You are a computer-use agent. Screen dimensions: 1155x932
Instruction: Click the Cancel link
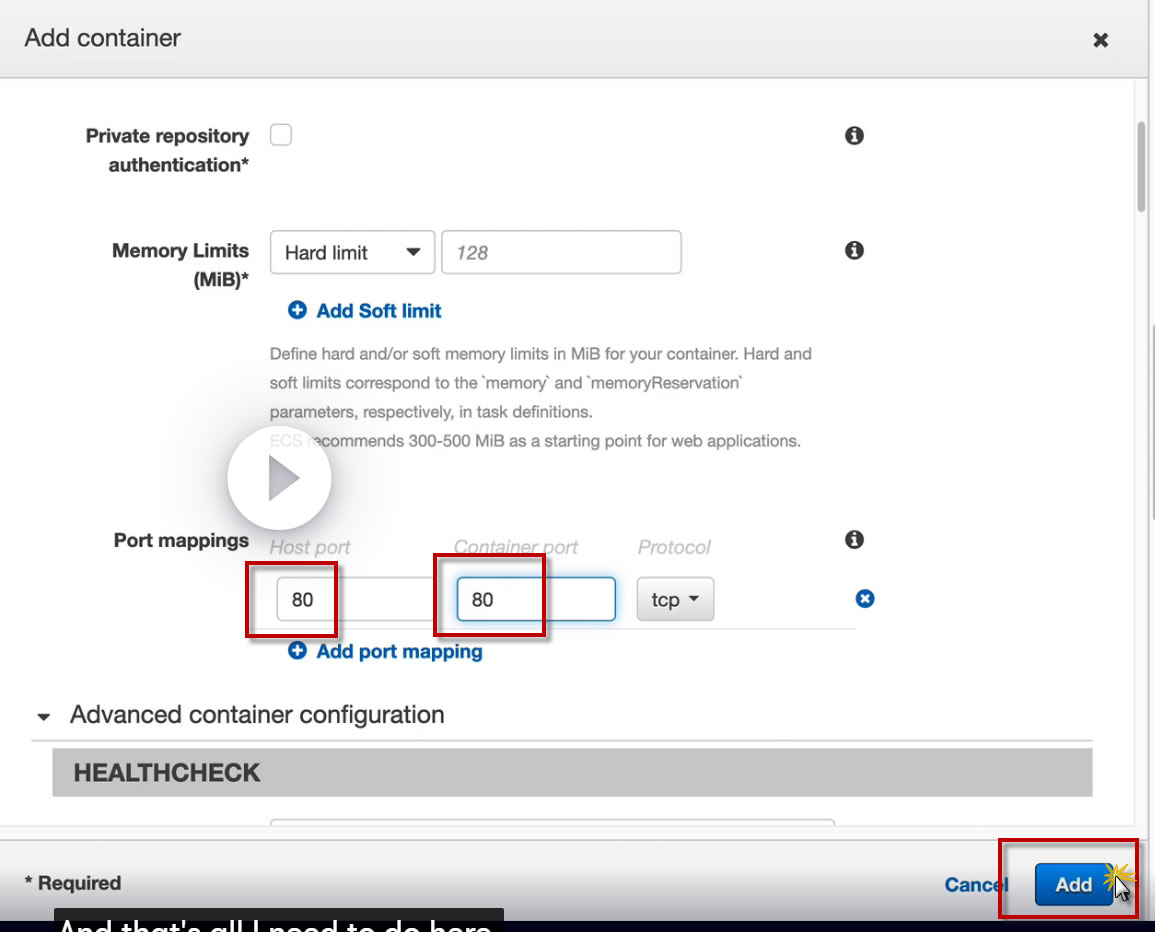[x=976, y=884]
